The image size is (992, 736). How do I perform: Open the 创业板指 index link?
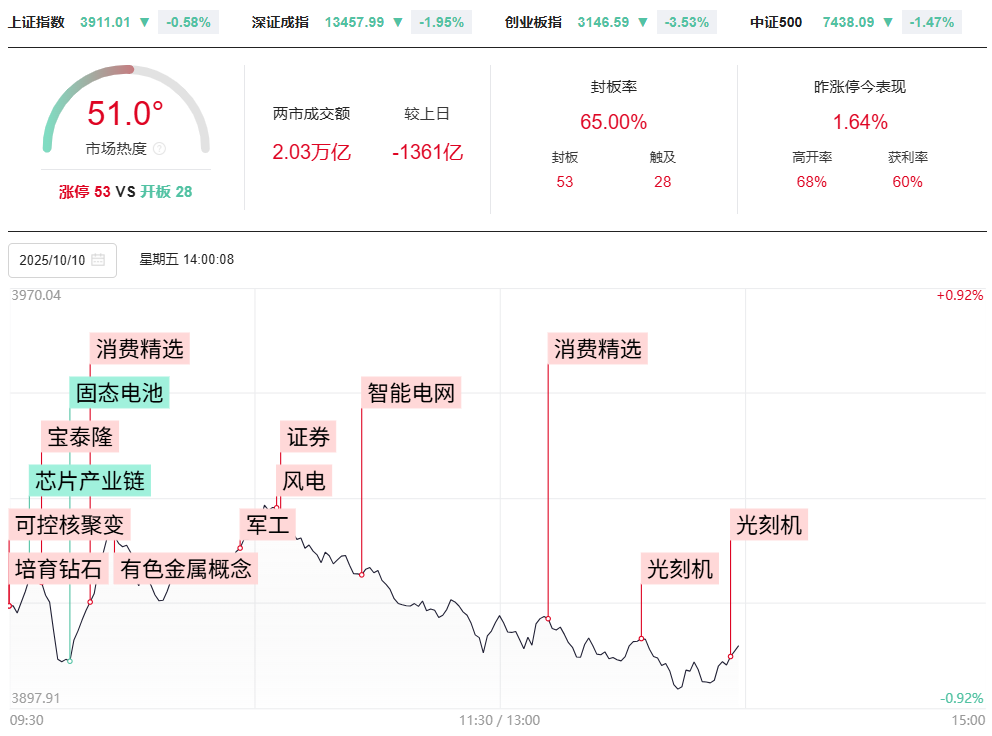pos(533,22)
